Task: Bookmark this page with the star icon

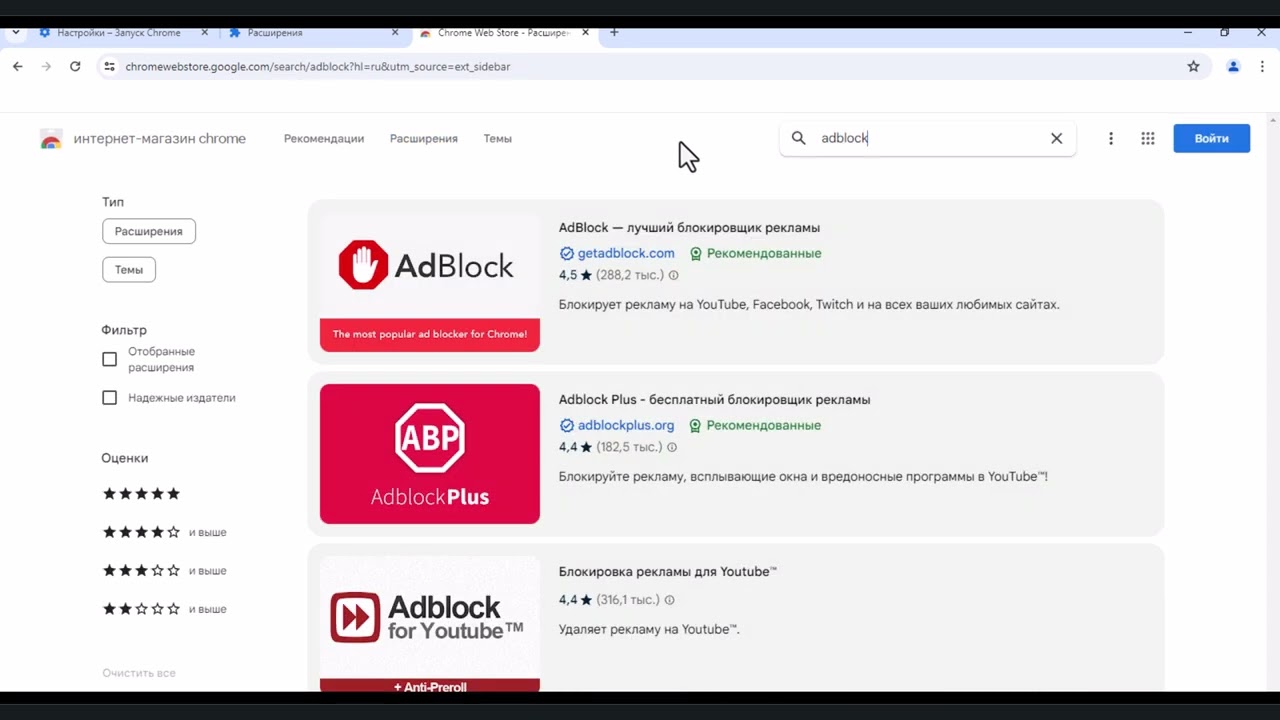Action: (x=1193, y=66)
